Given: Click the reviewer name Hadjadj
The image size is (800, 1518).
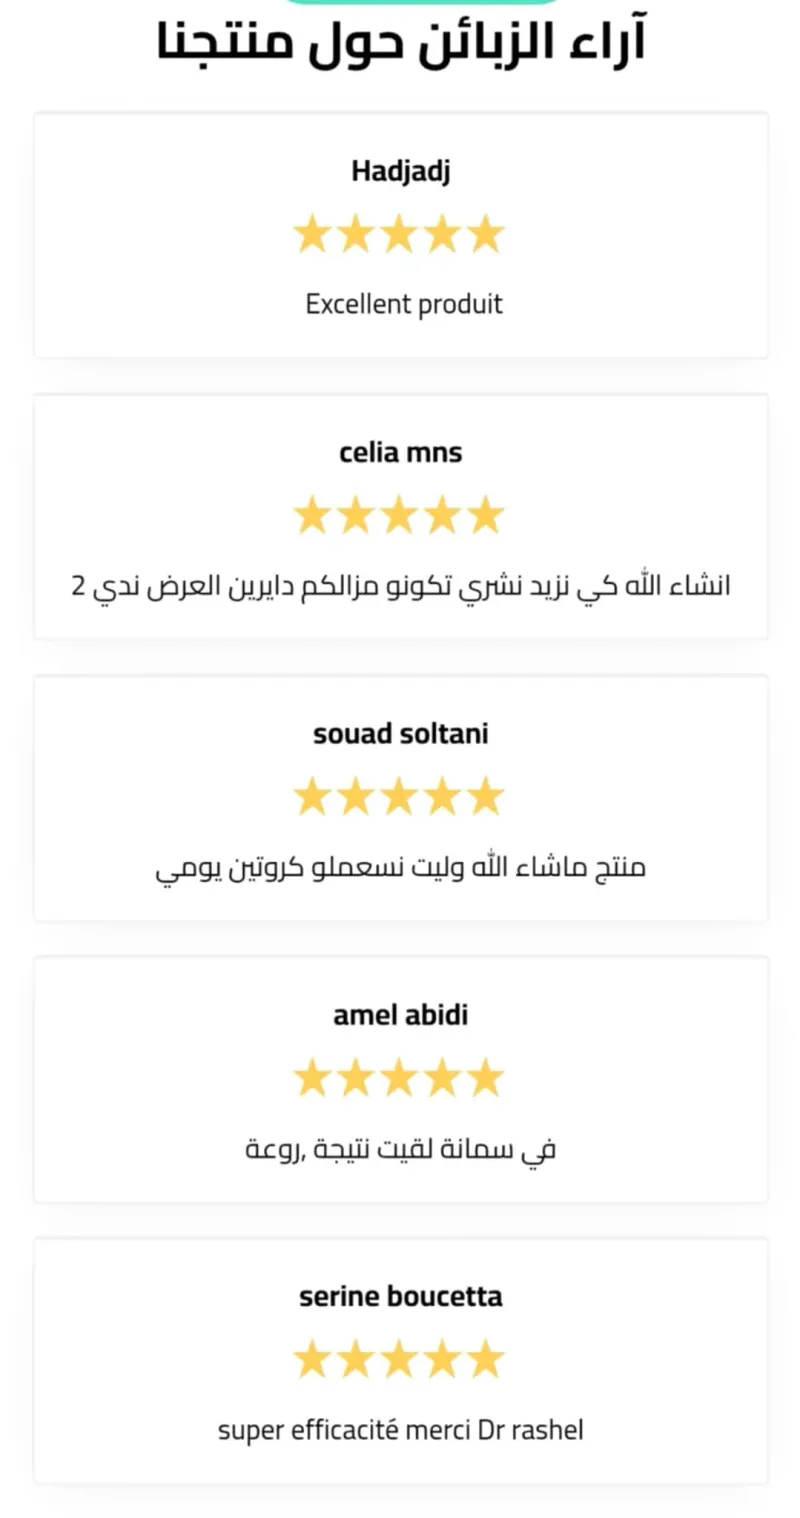Looking at the screenshot, I should coord(400,172).
